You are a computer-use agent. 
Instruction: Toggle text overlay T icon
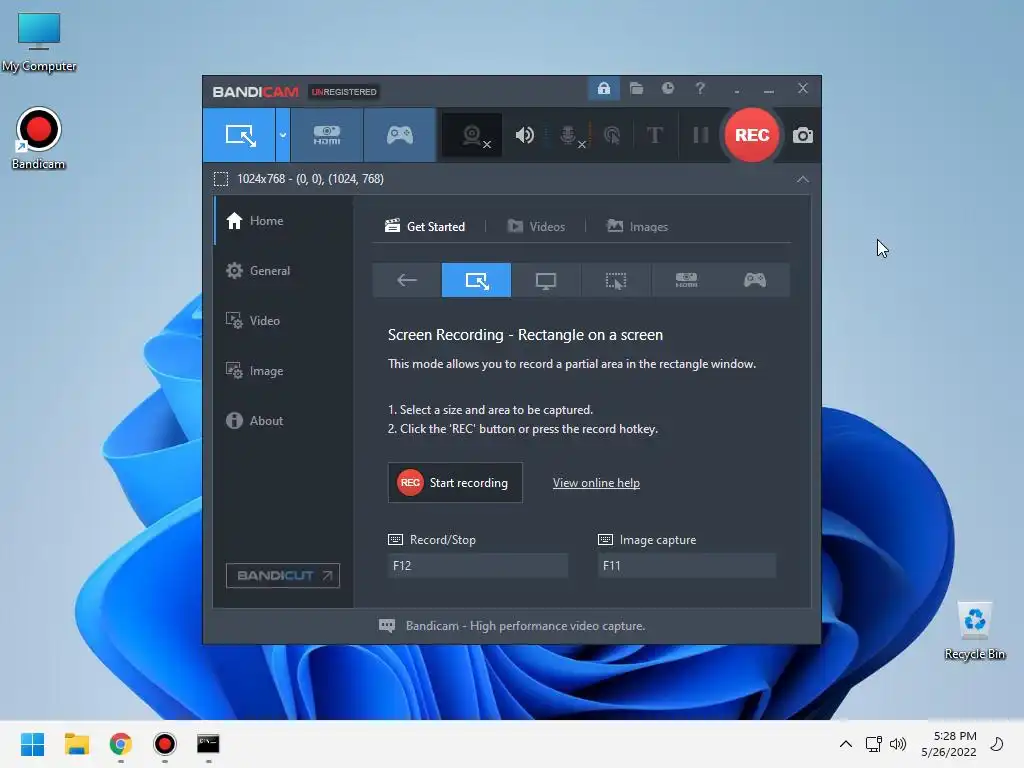point(654,135)
